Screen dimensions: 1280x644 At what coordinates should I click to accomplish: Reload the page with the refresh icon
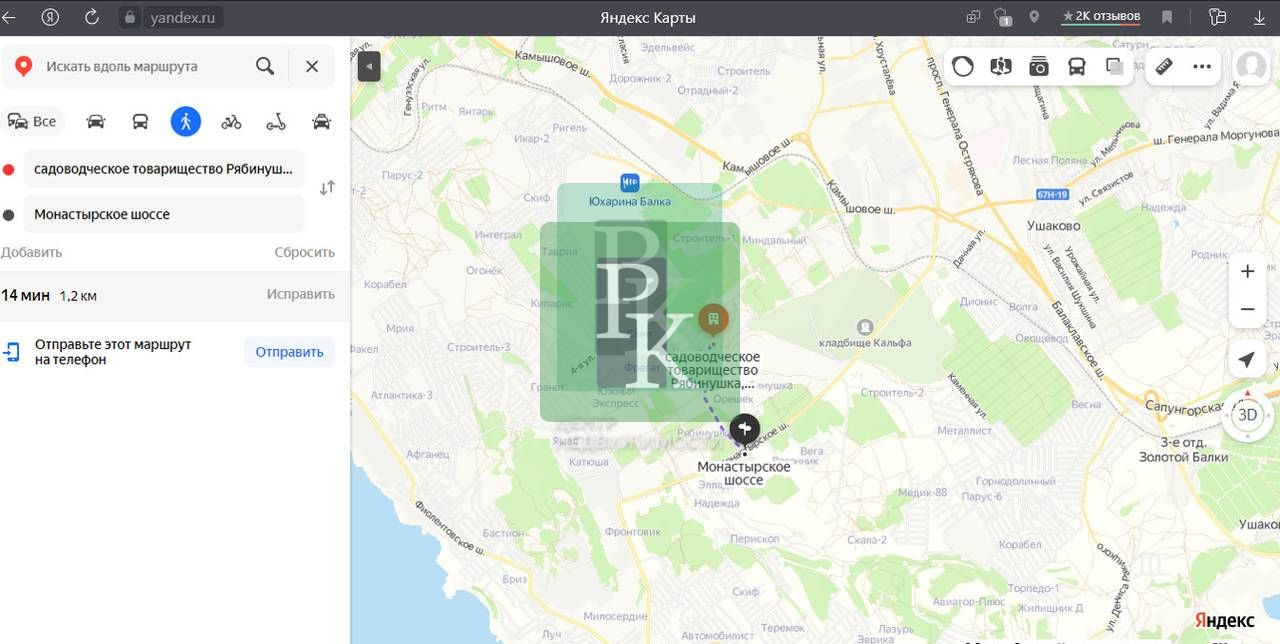pos(92,17)
